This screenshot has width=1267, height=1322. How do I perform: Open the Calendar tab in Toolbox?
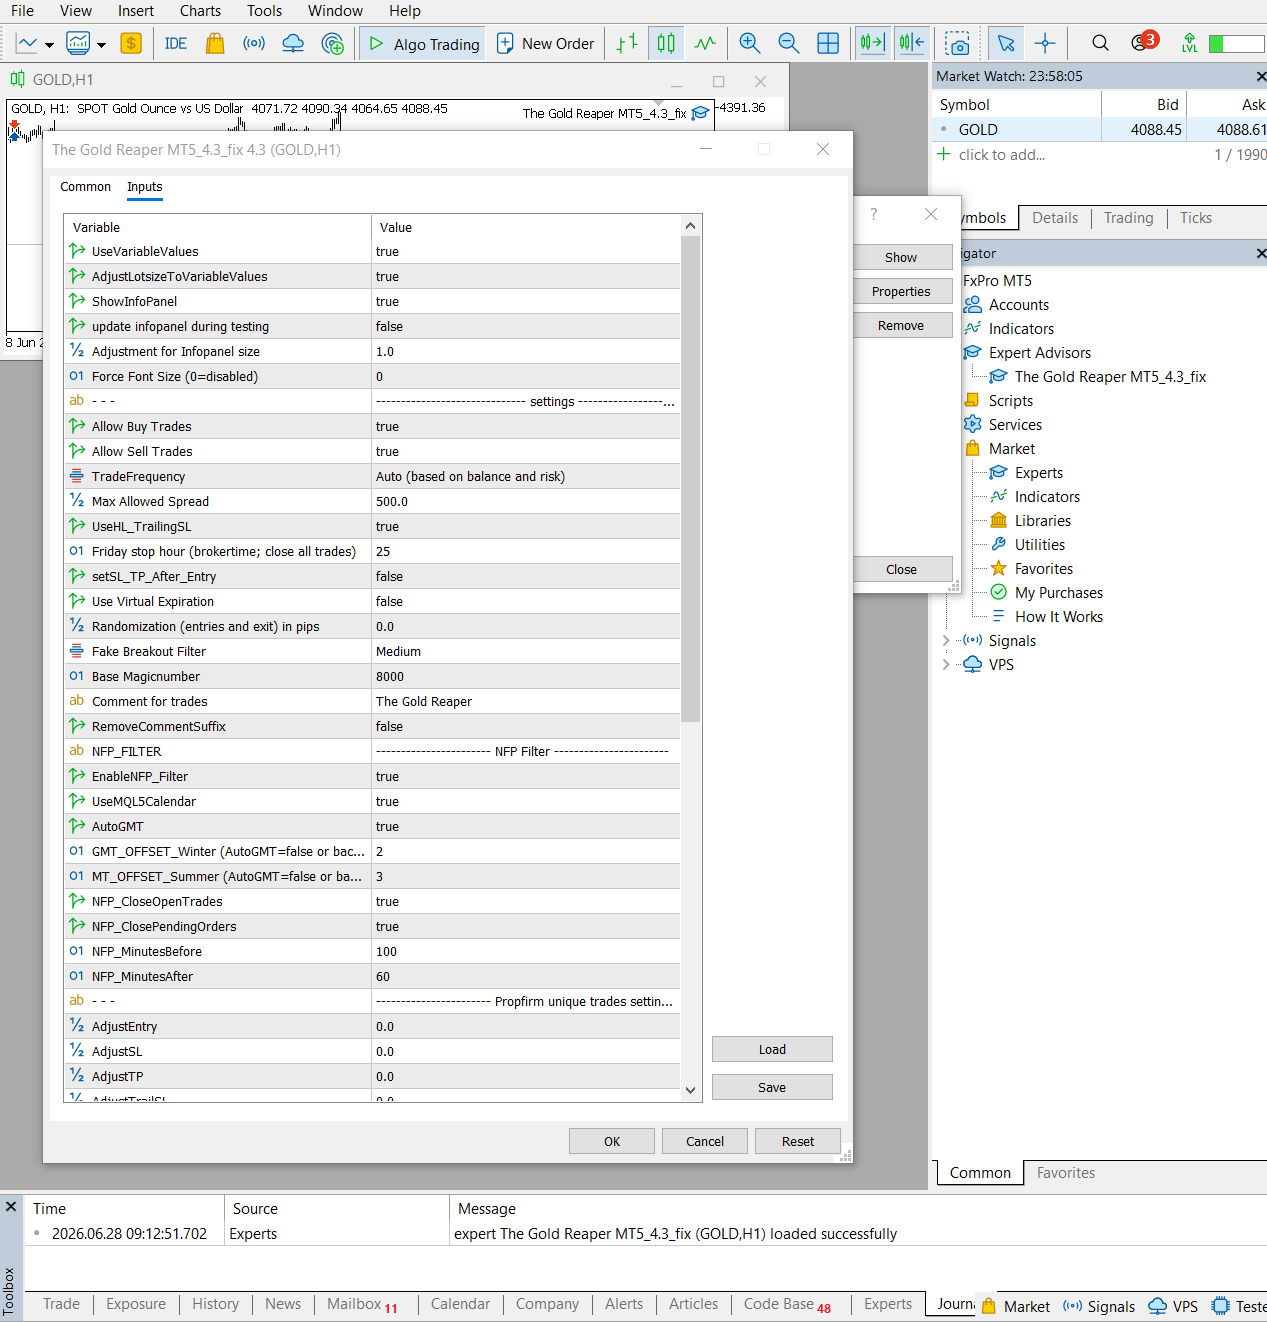coord(460,1304)
